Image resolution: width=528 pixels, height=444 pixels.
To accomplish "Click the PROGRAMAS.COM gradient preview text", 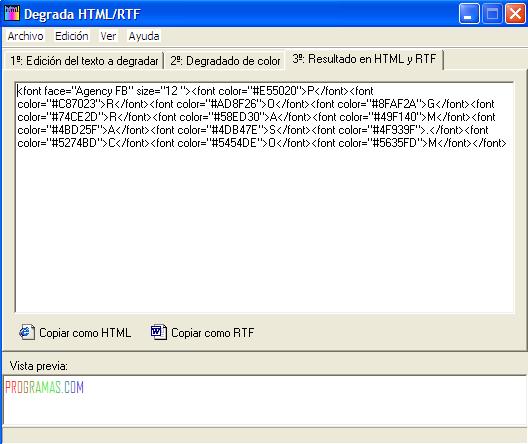I will coord(44,387).
